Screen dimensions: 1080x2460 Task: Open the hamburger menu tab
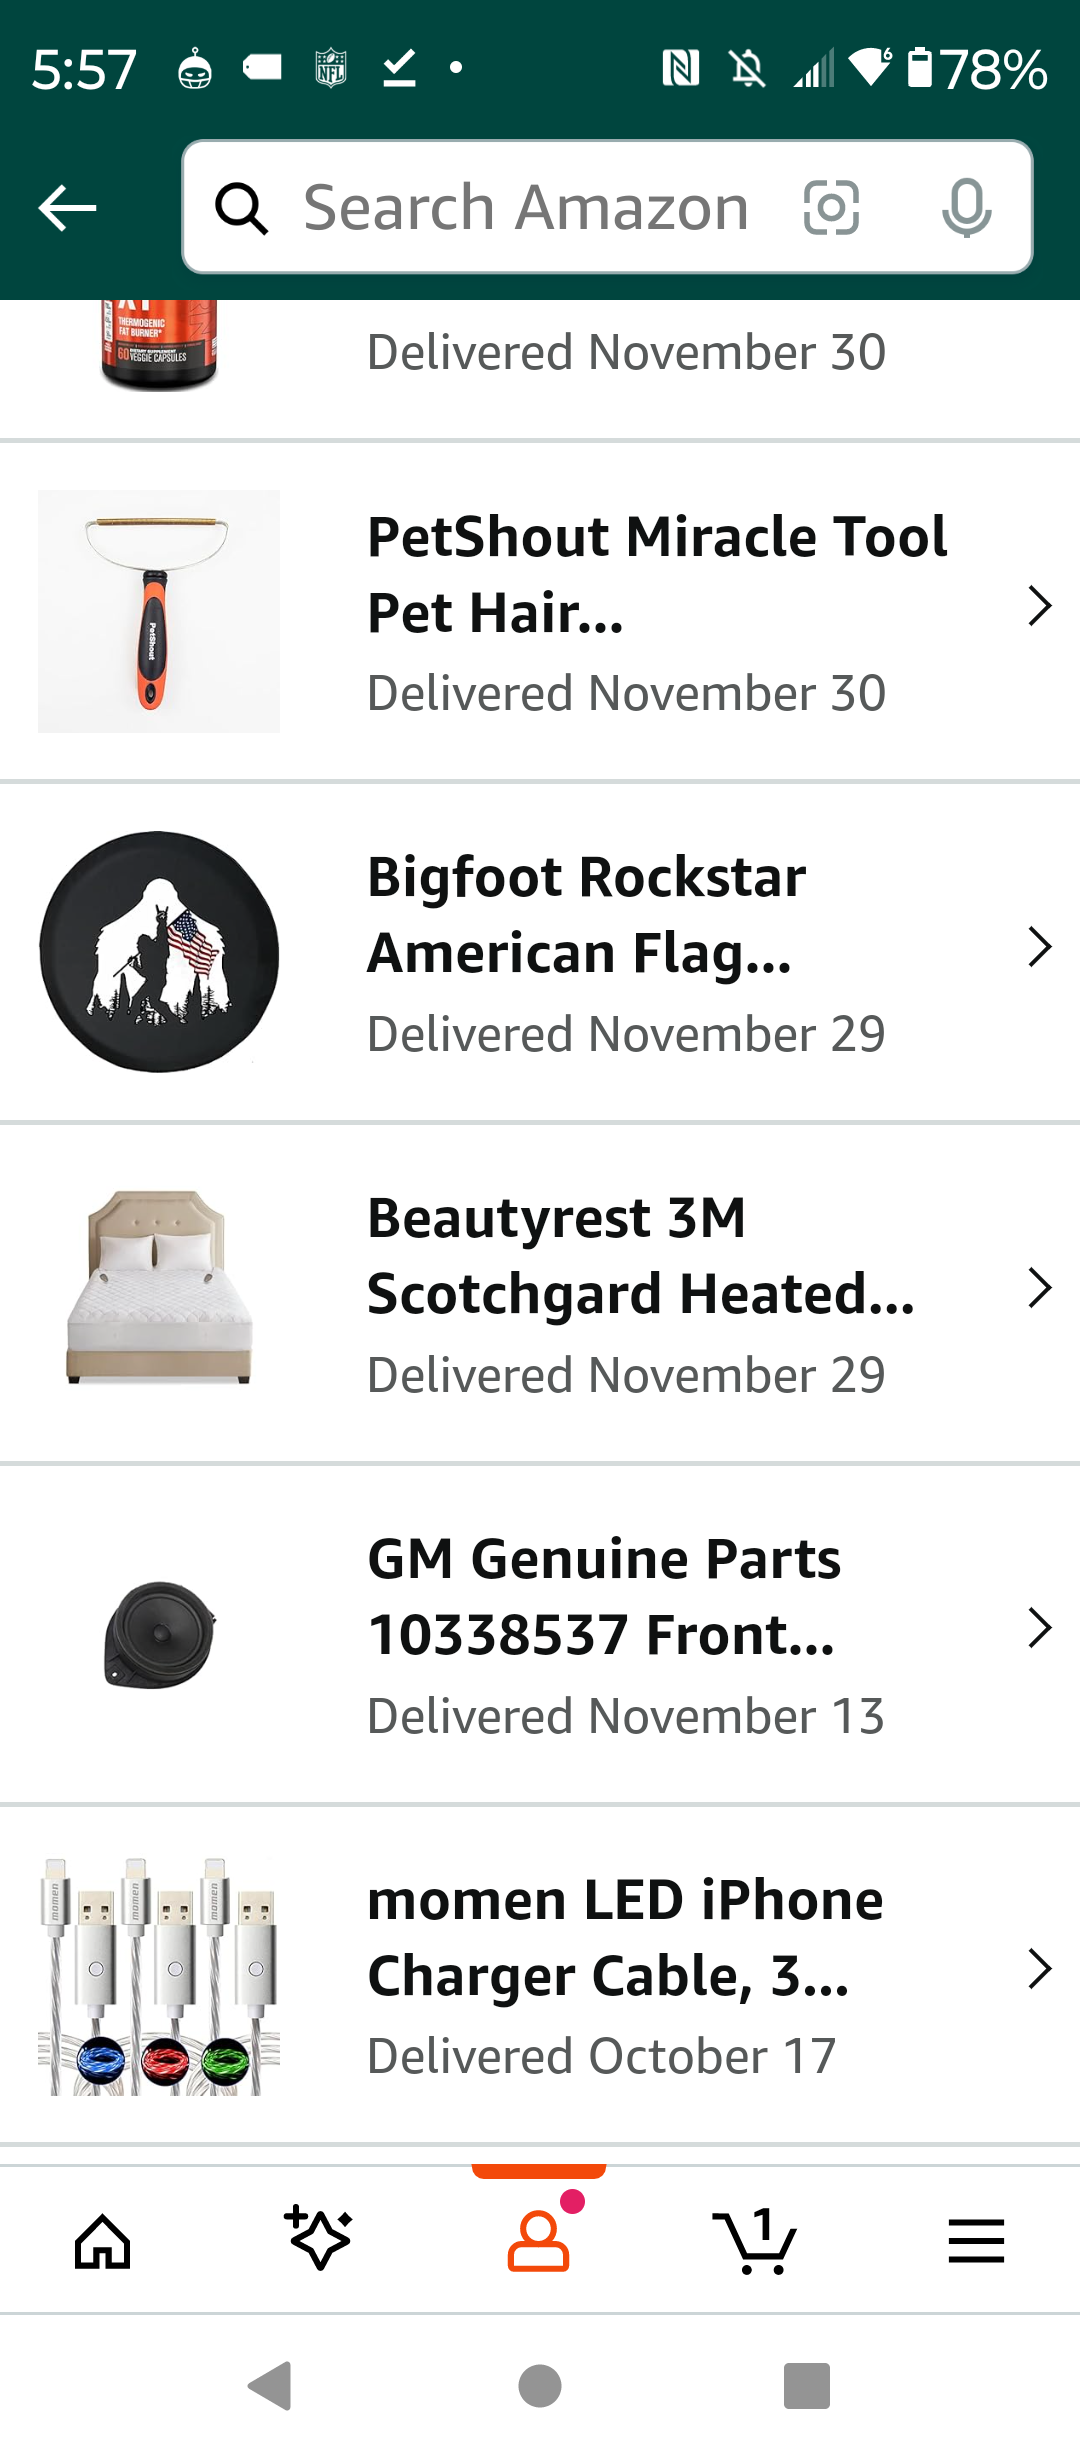[x=976, y=2240]
